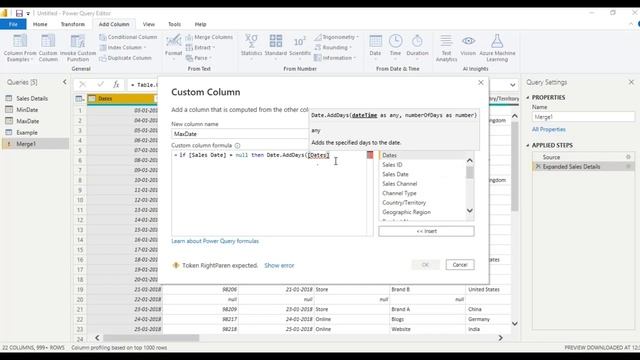
Task: Open the Rounding dropdown
Action: (x=333, y=47)
